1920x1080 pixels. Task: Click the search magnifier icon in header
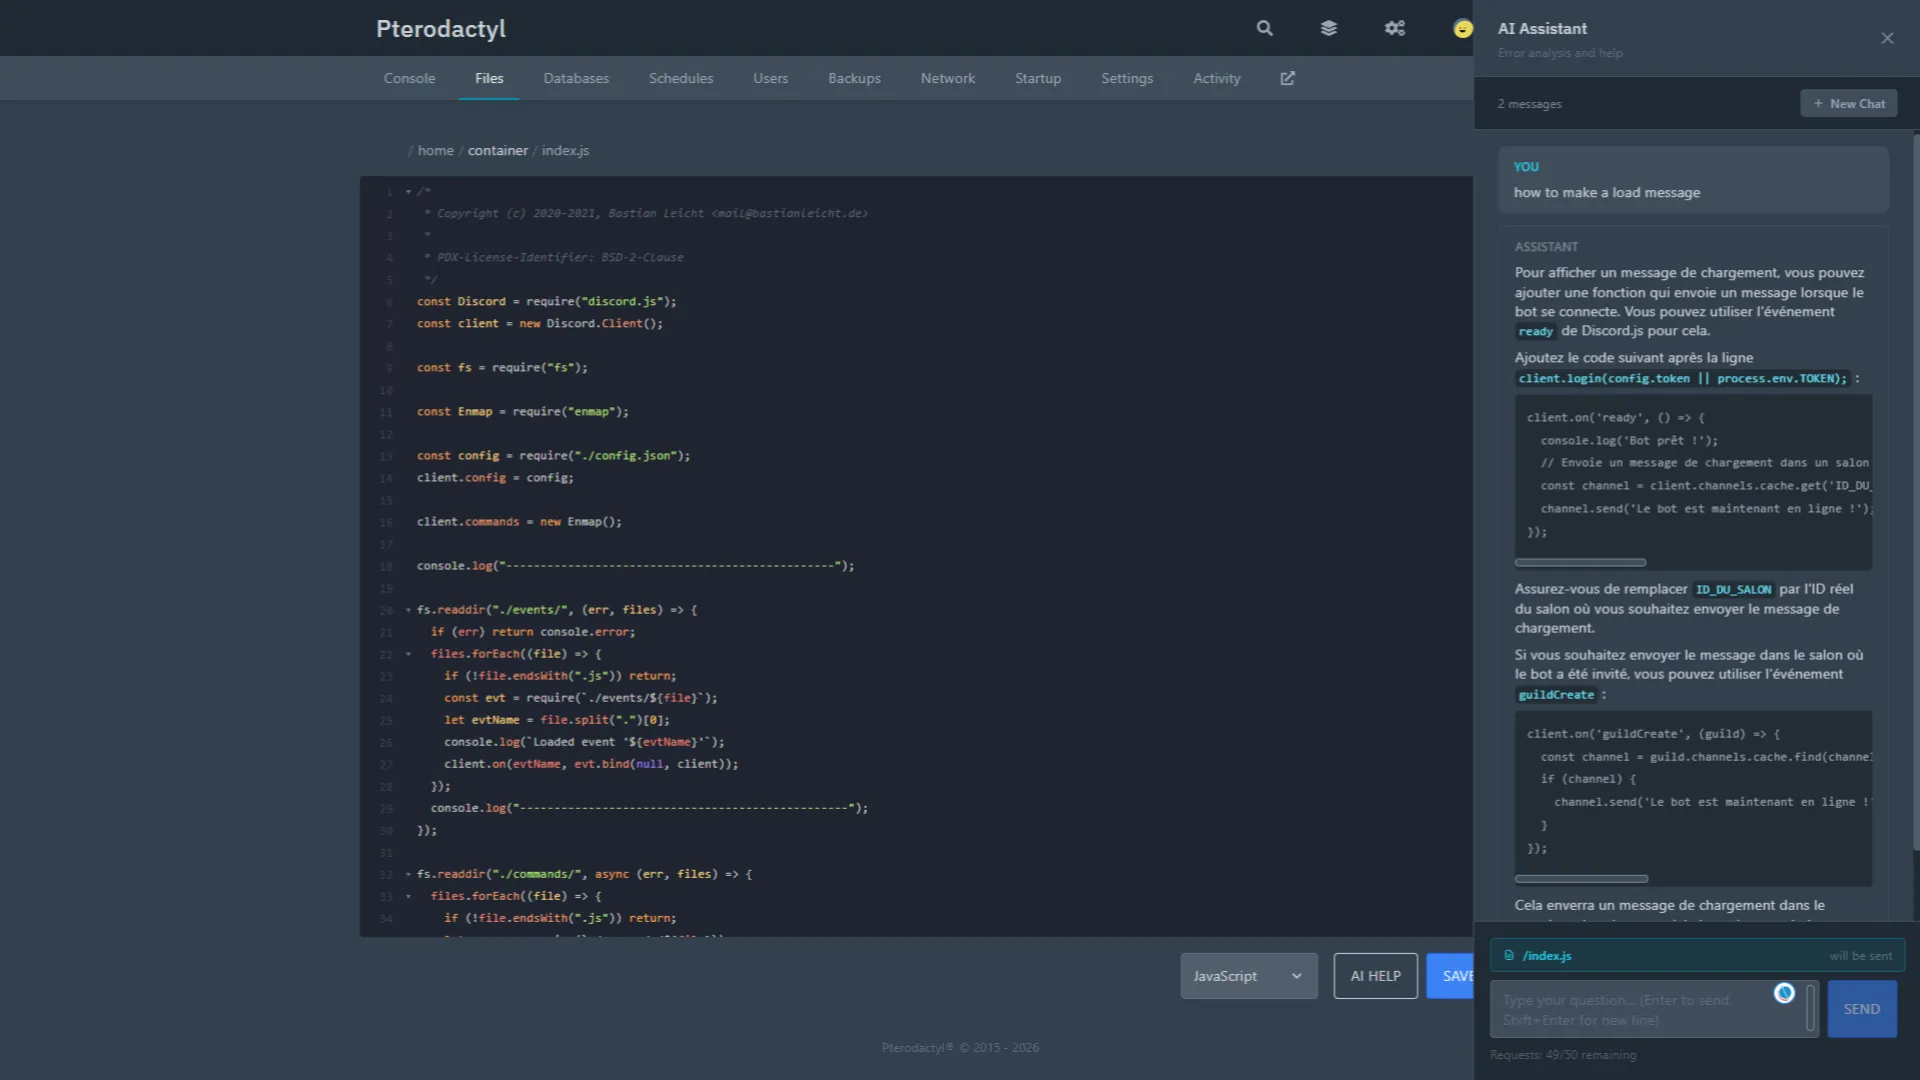tap(1264, 28)
